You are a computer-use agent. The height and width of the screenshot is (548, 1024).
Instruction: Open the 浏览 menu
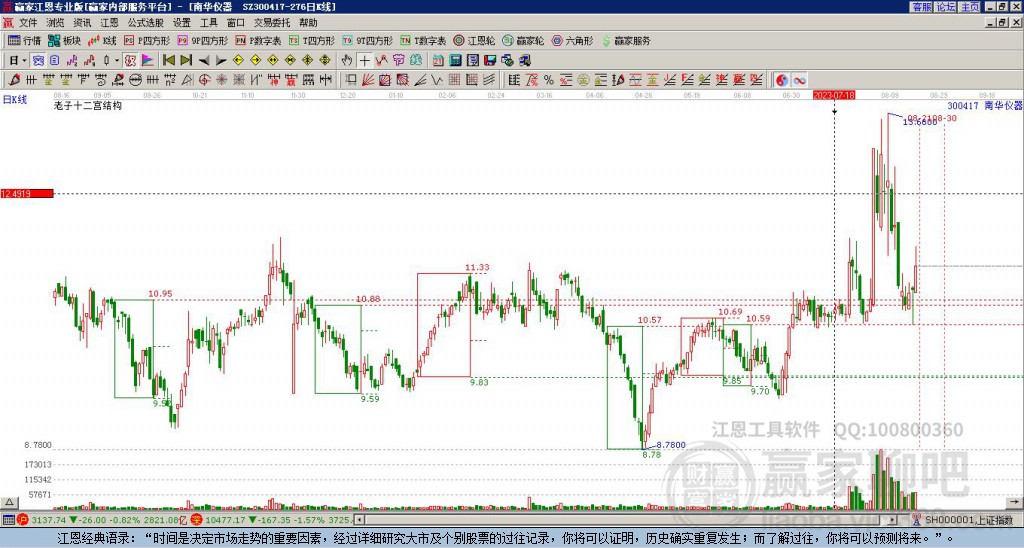[56, 23]
